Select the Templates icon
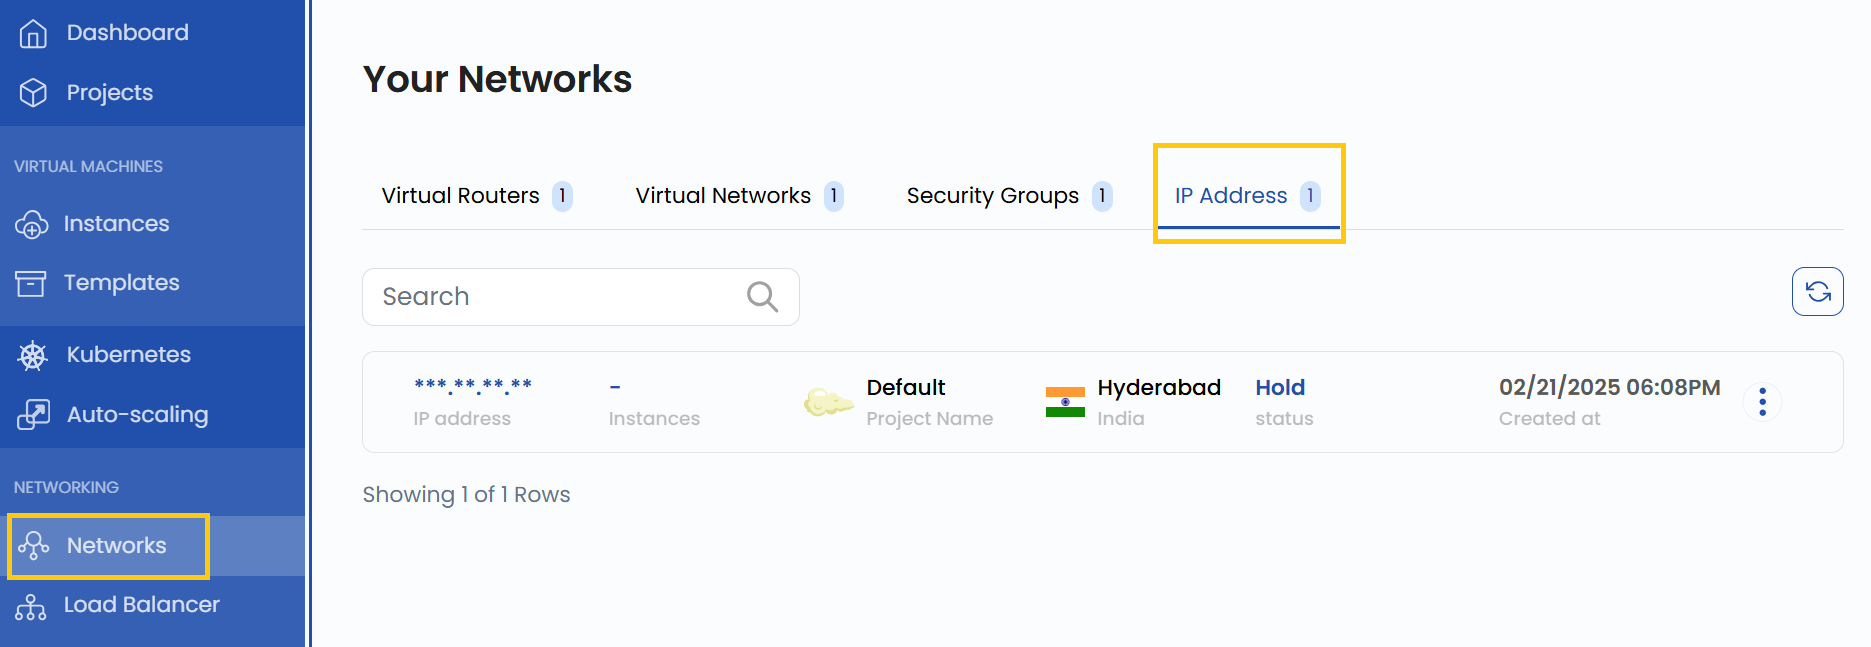The width and height of the screenshot is (1871, 647). click(x=31, y=283)
